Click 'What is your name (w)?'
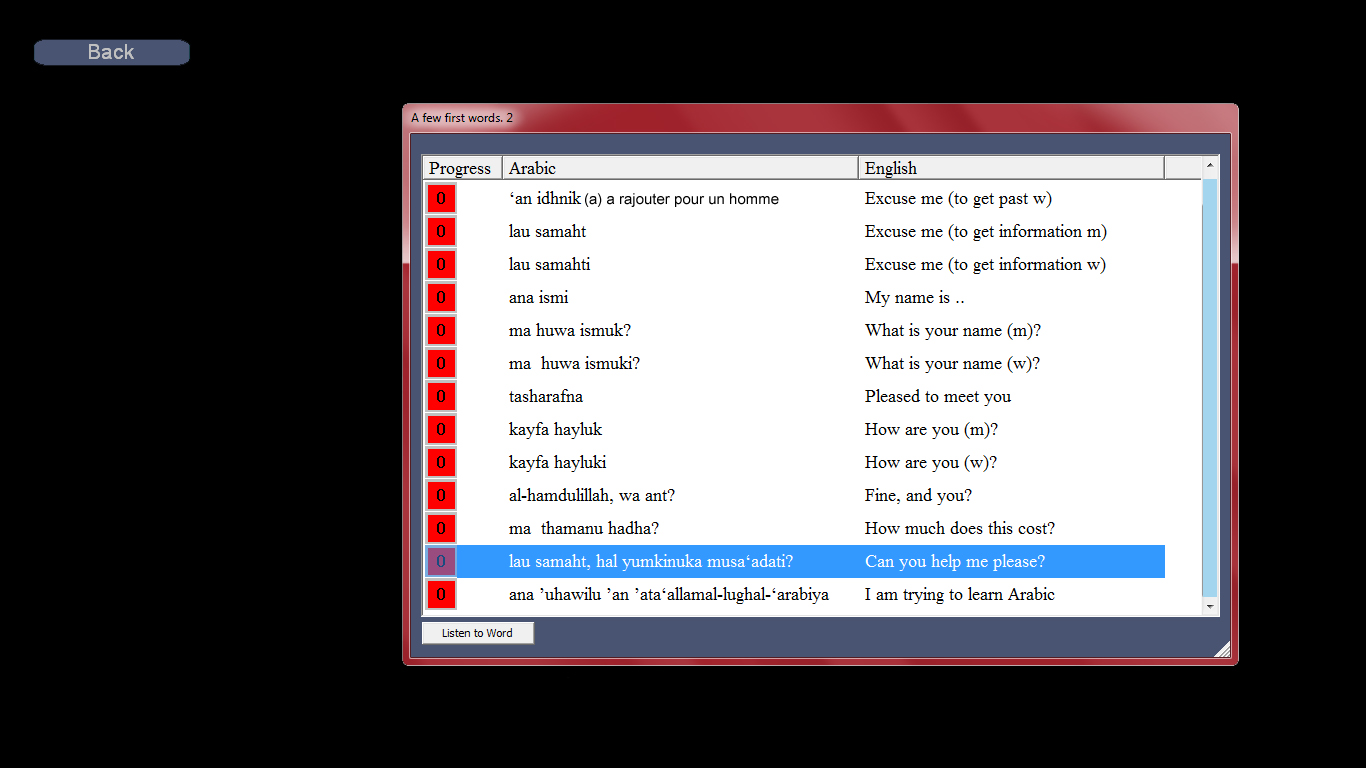The image size is (1366, 768). (x=952, y=364)
